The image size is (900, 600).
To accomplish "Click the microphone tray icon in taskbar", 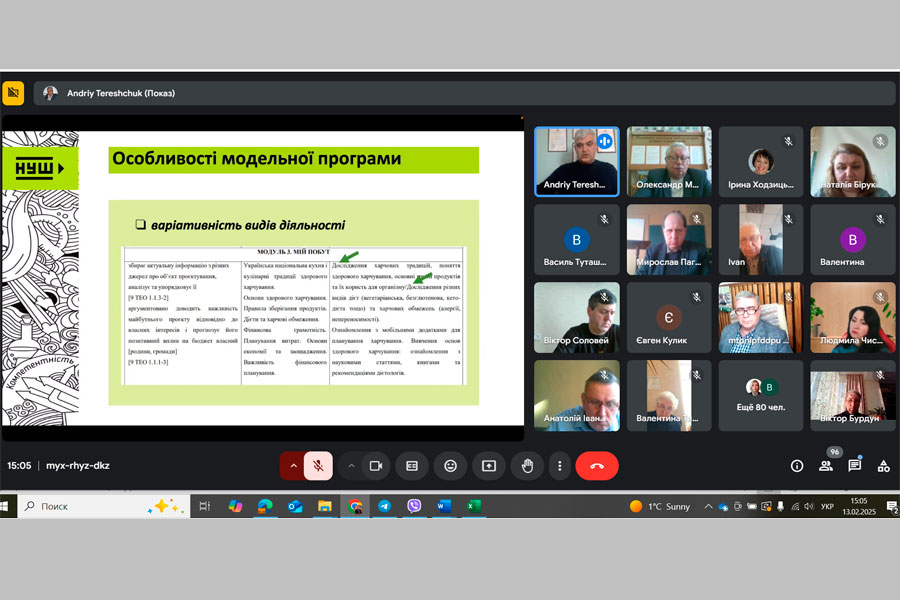I will pos(781,506).
